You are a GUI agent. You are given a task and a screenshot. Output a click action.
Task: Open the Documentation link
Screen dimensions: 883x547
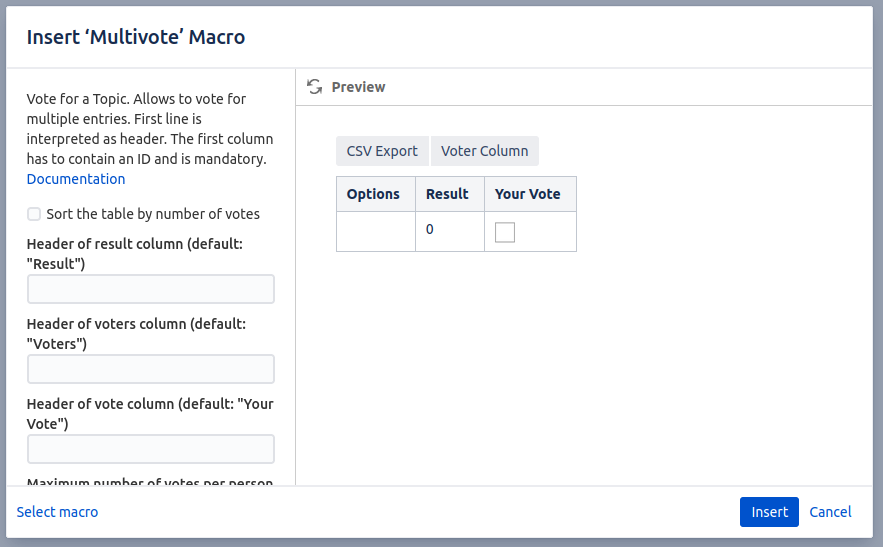click(x=76, y=179)
